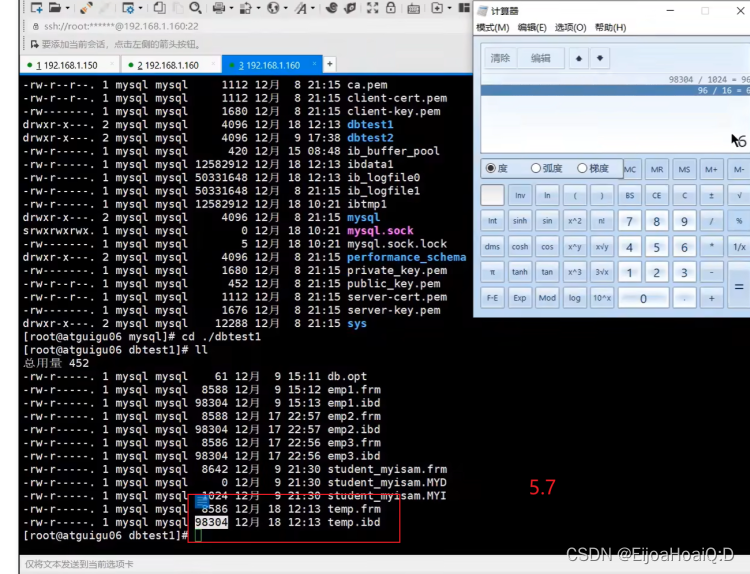
Task: Close the first 192.168.1.150 tab
Action: coord(112,65)
